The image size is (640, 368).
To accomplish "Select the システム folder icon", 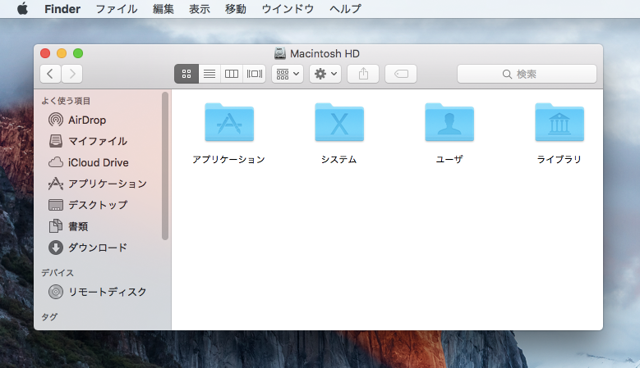I will point(339,122).
